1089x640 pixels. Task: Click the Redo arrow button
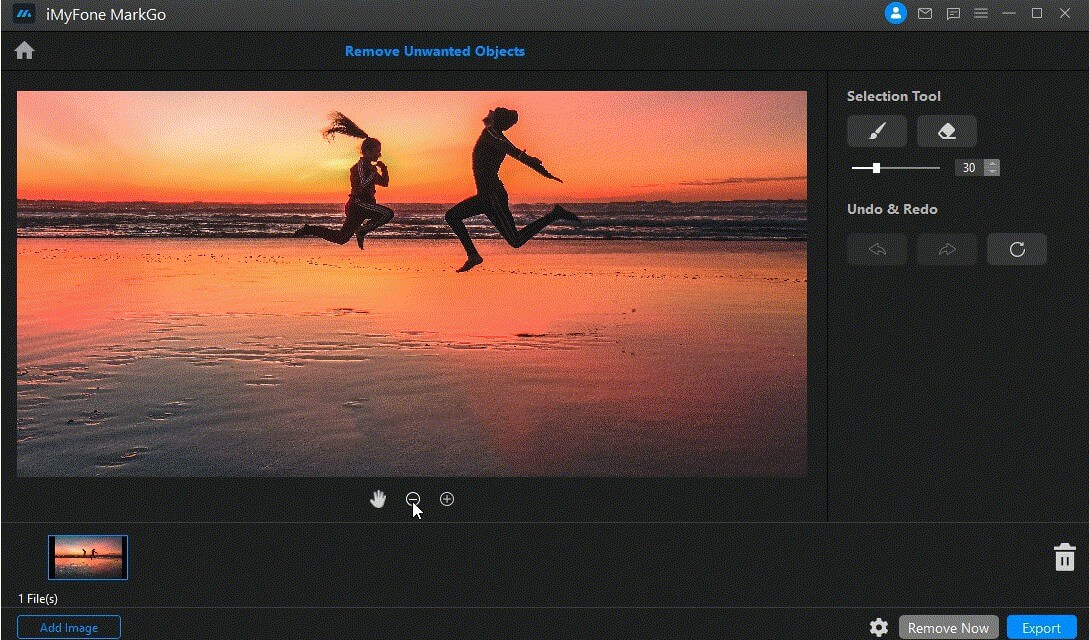click(x=947, y=249)
